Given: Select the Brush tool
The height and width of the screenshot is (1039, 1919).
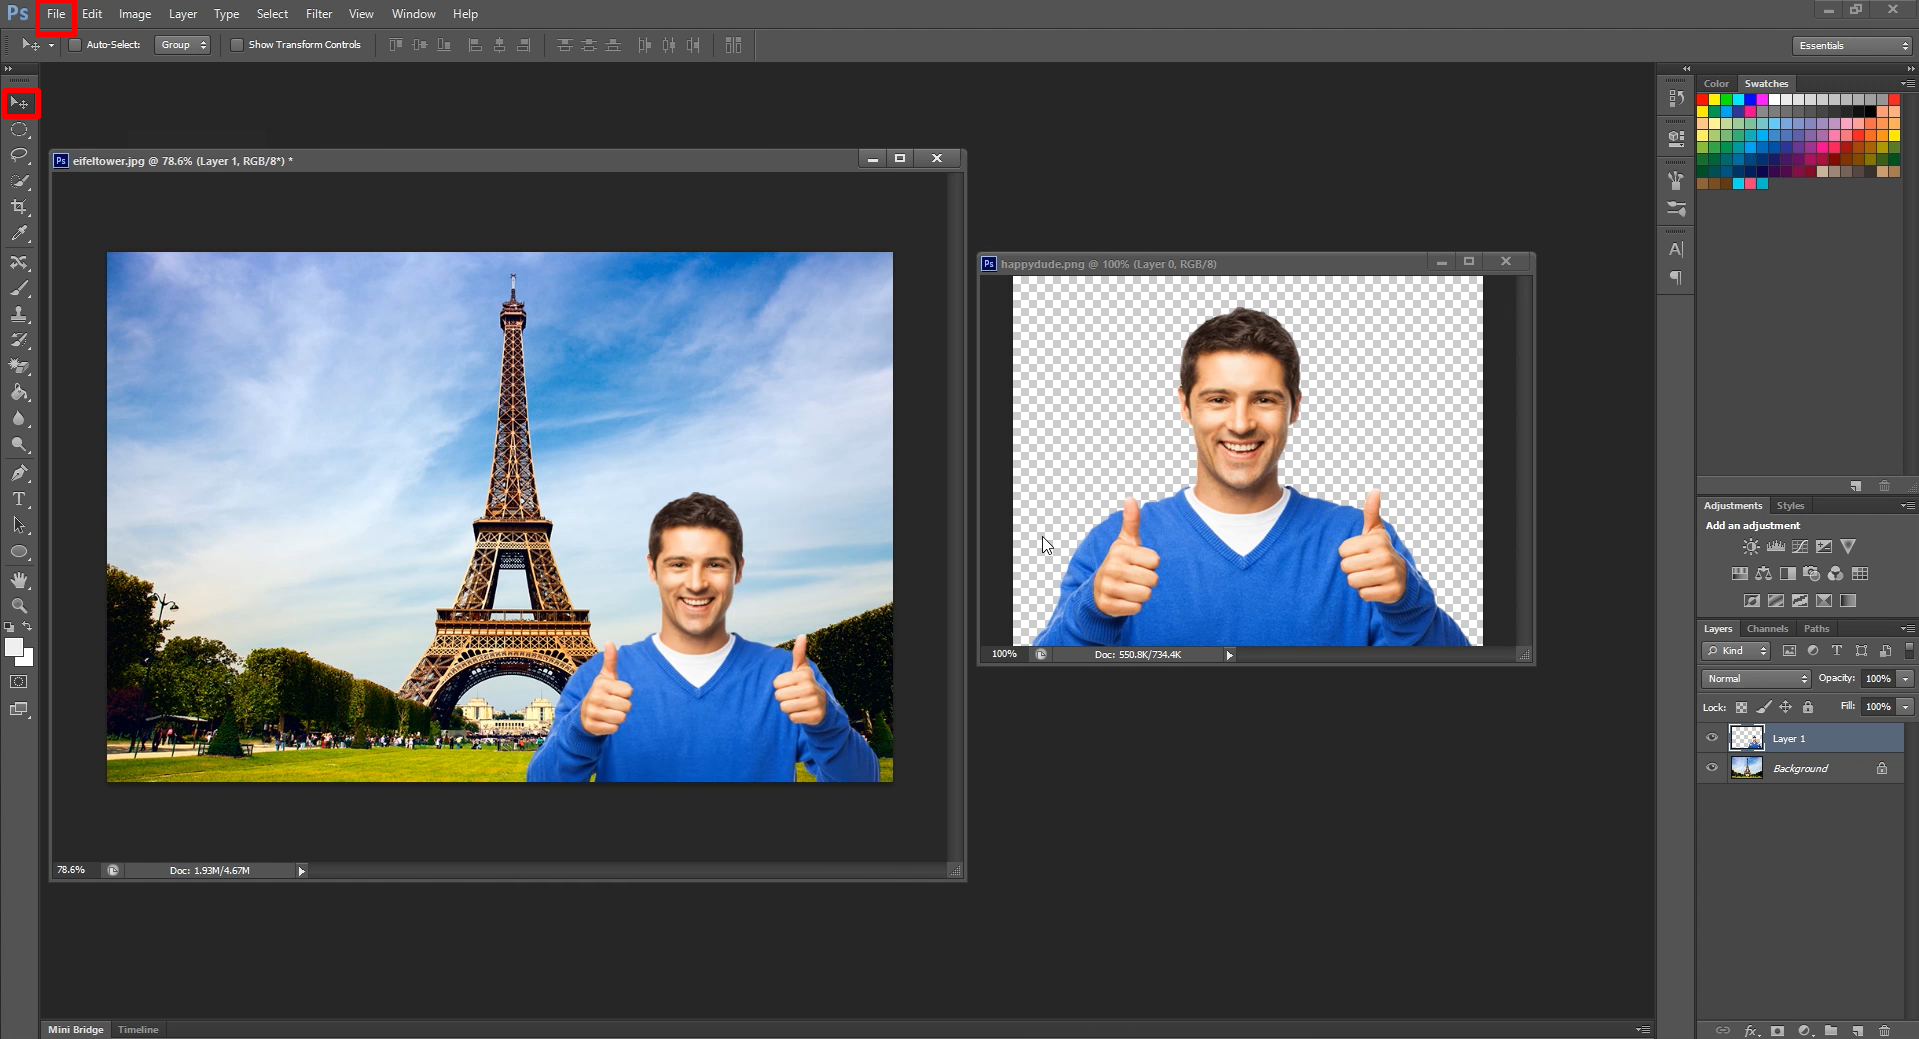Looking at the screenshot, I should (18, 288).
